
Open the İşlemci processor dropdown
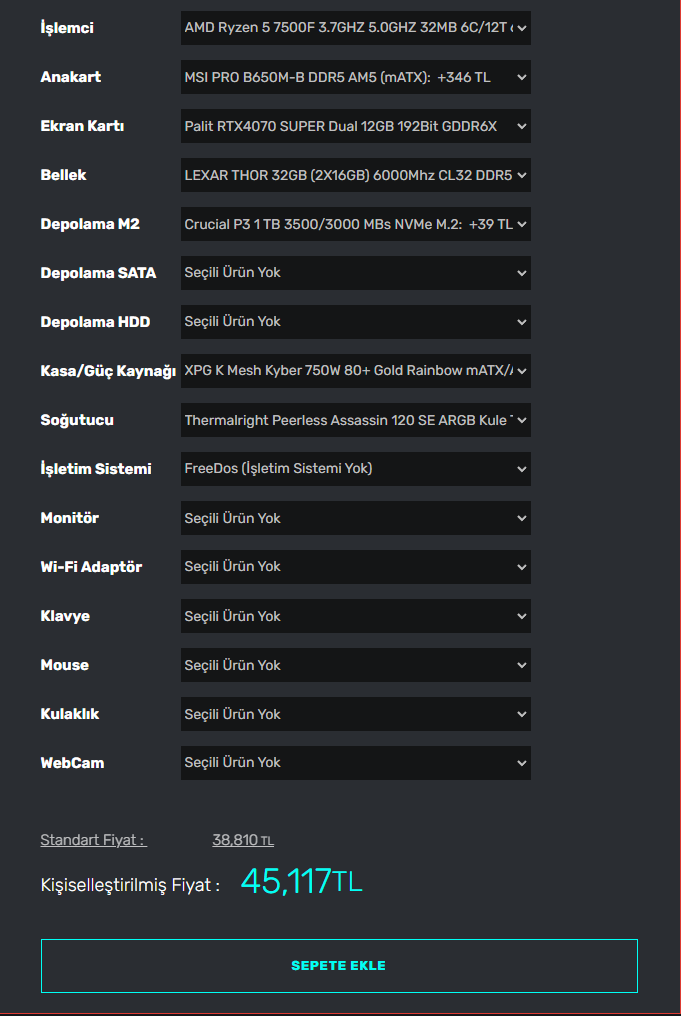click(355, 28)
